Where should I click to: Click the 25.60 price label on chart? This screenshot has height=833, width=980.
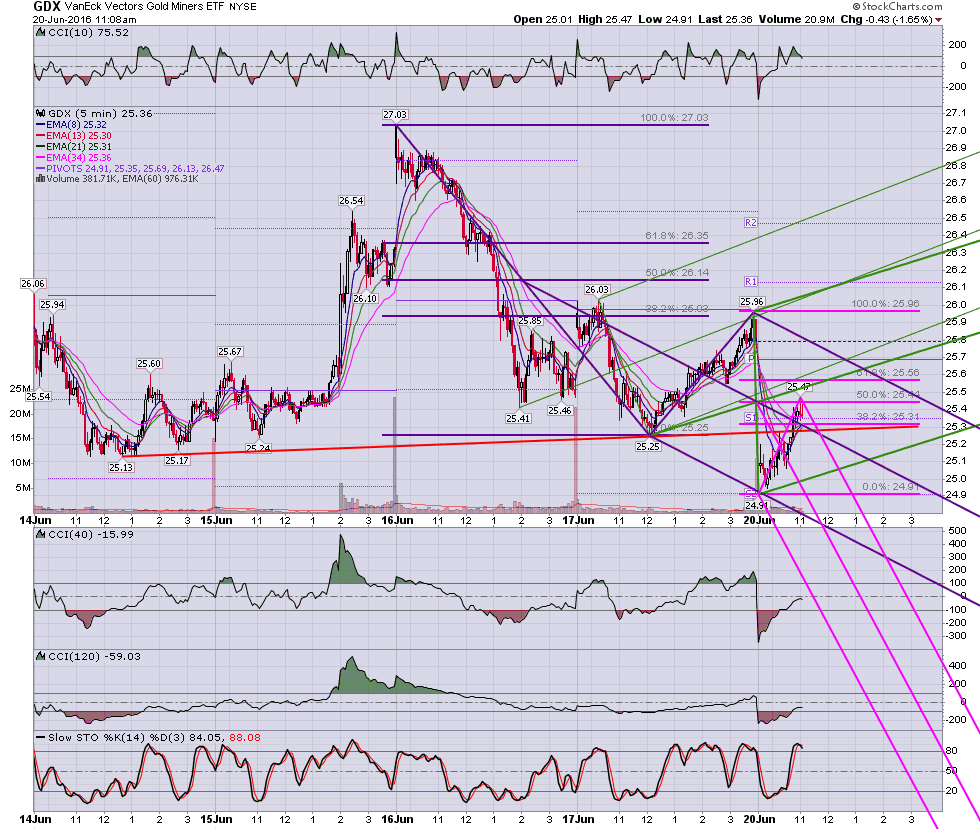coord(149,364)
